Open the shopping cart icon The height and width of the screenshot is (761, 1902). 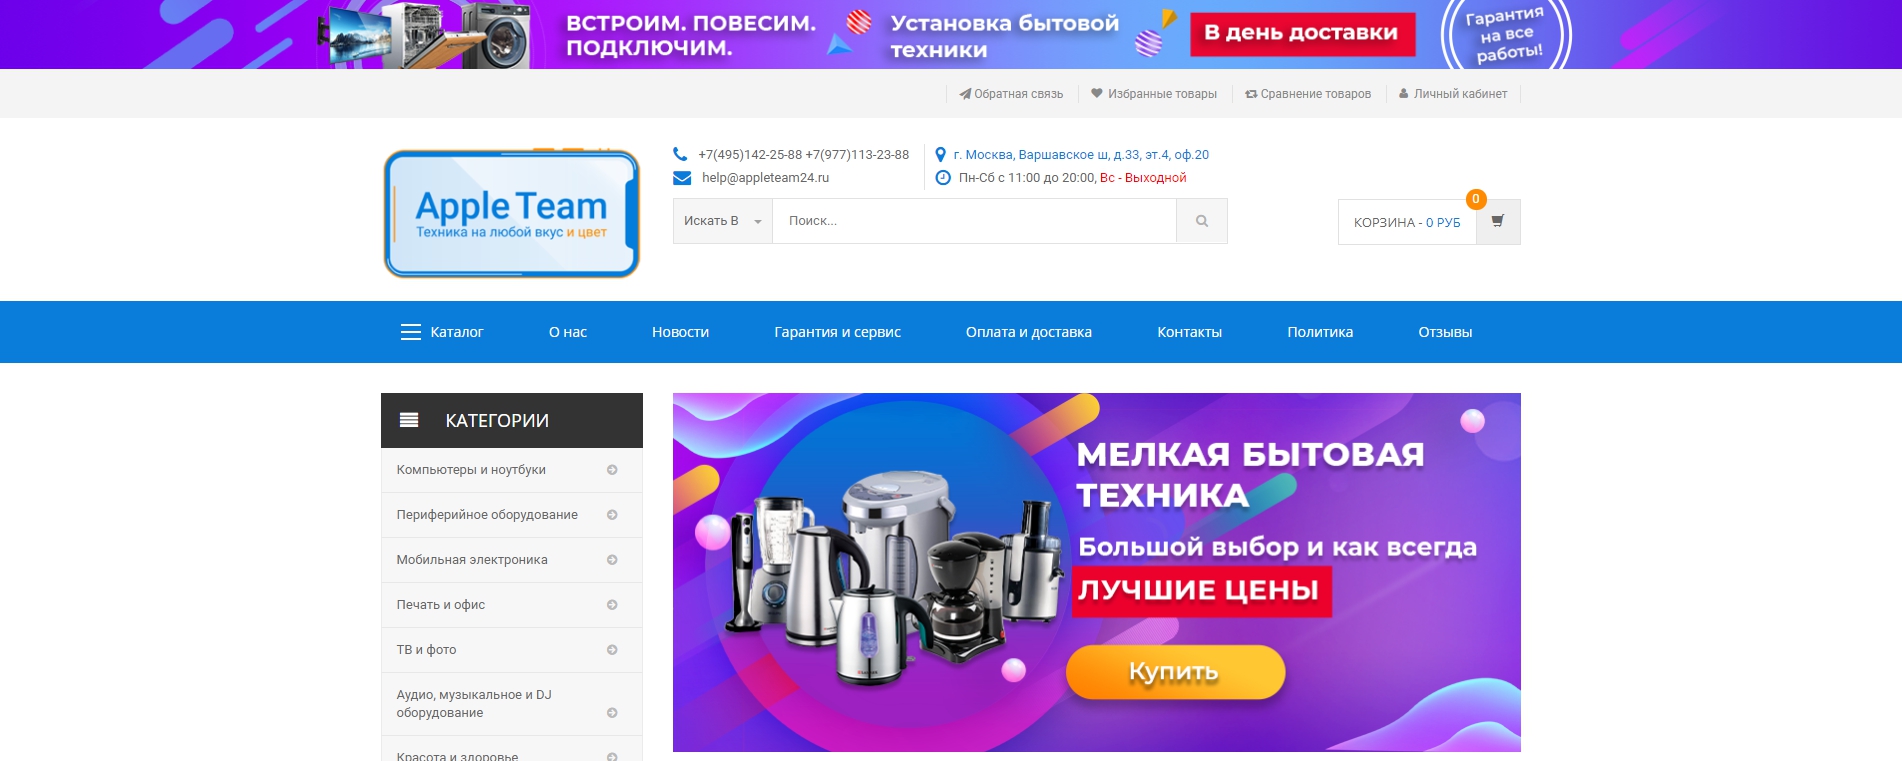(x=1498, y=222)
